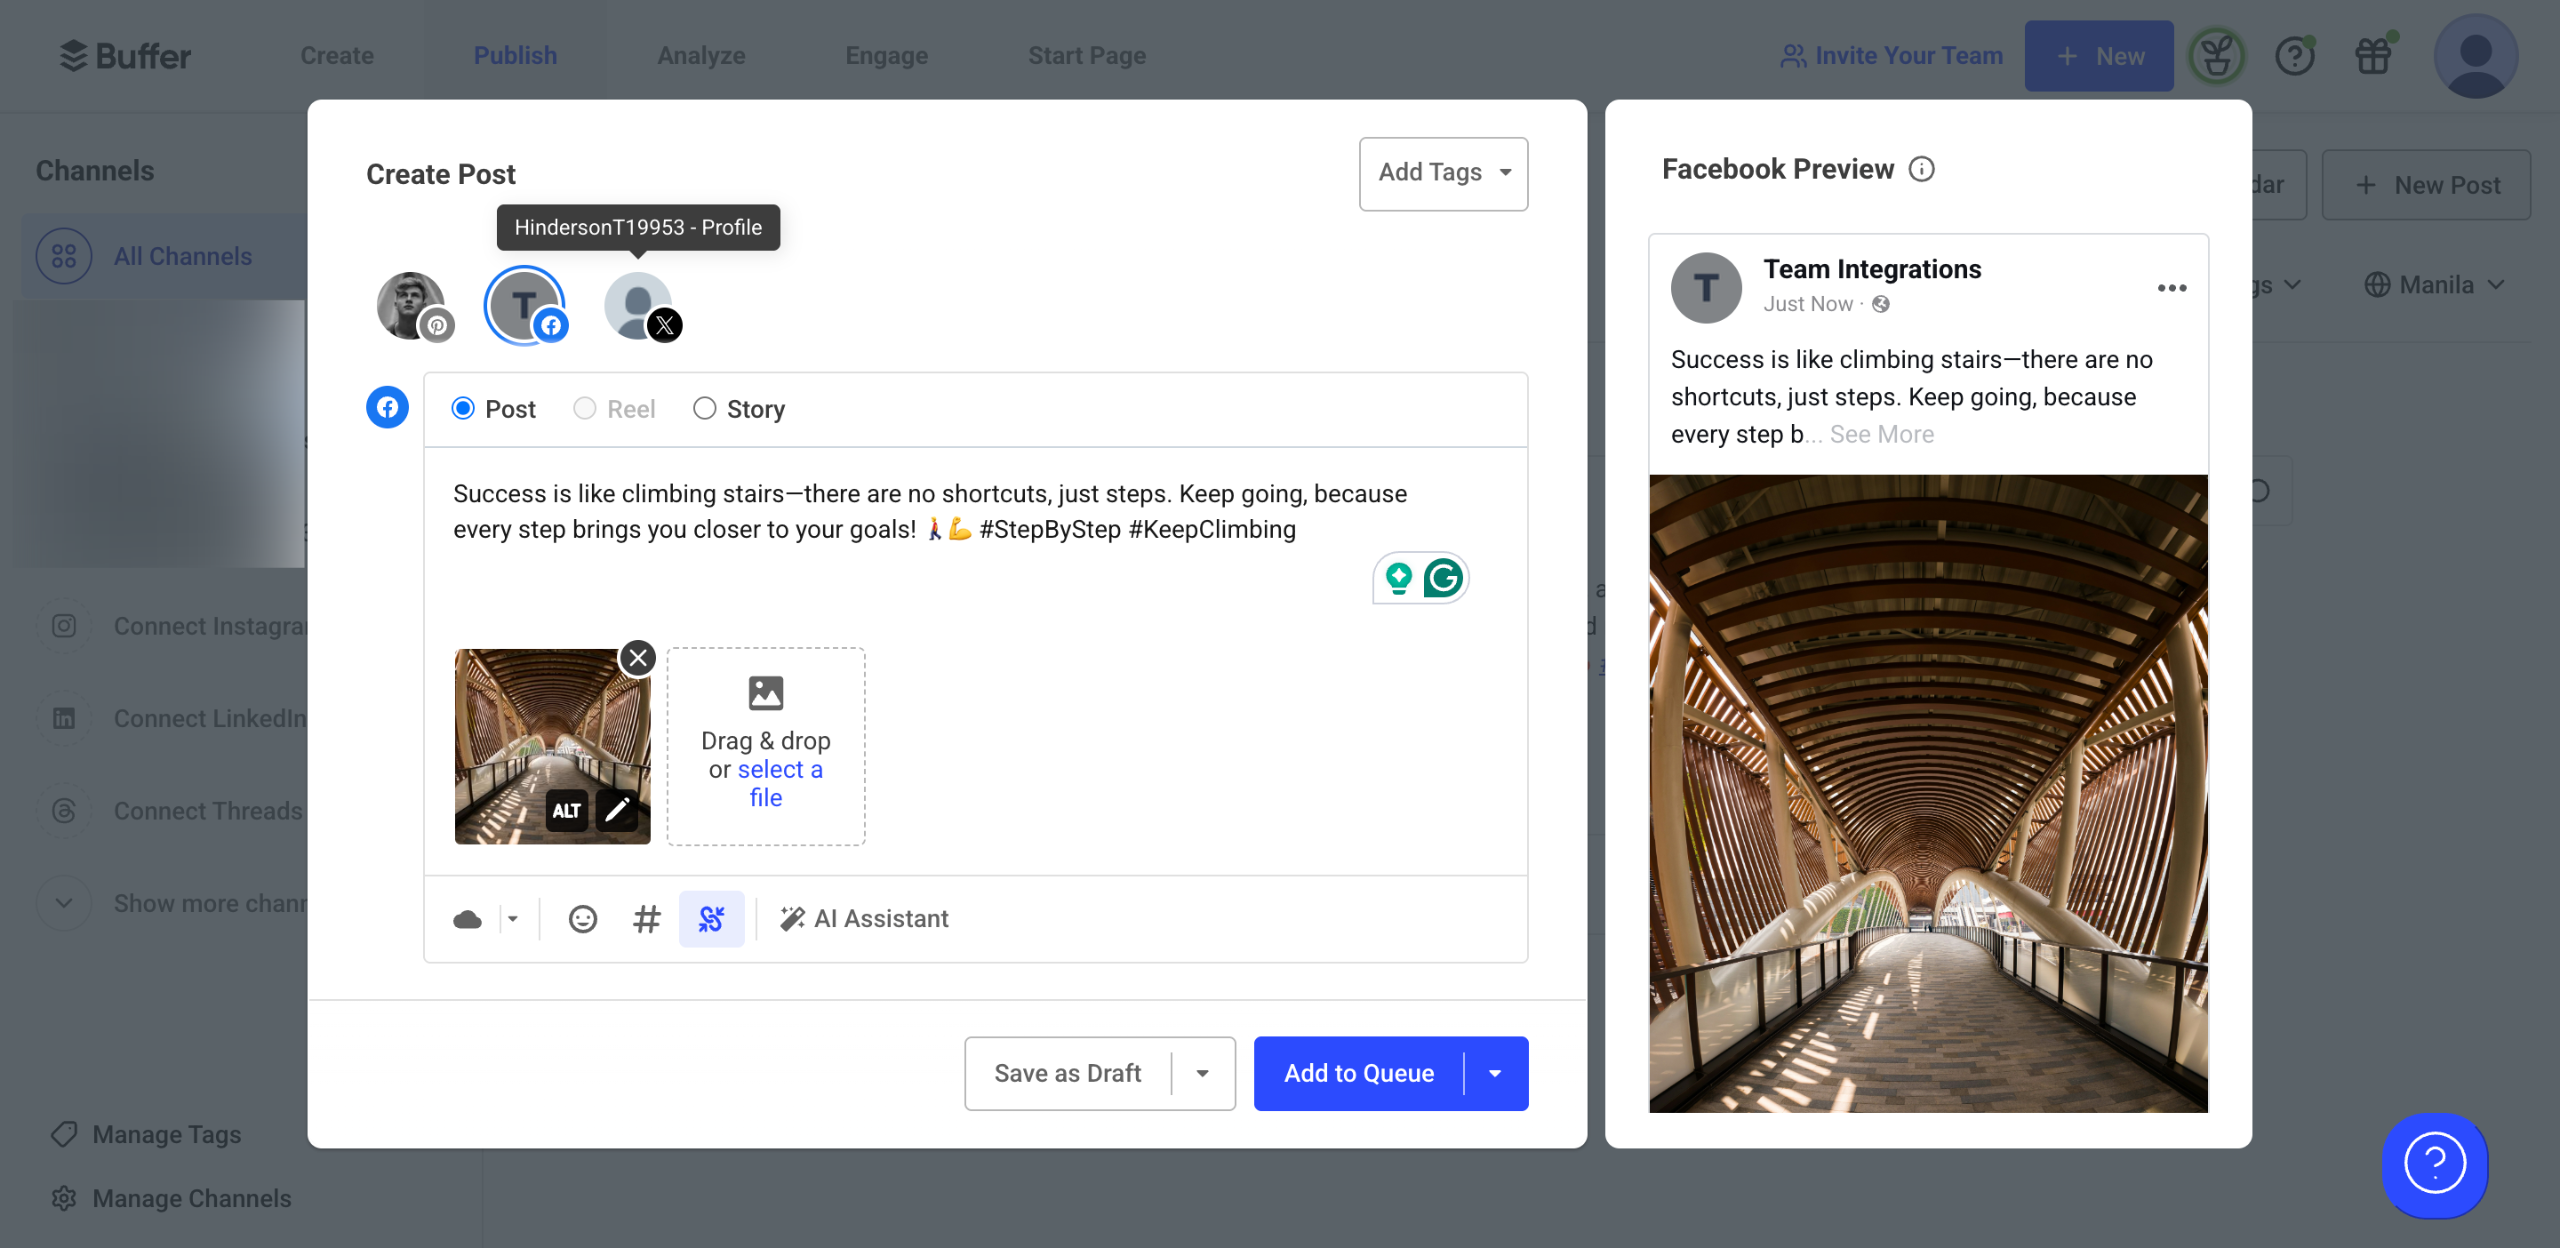Click See More in the Facebook preview
Image resolution: width=2560 pixels, height=1248 pixels.
[x=1881, y=434]
